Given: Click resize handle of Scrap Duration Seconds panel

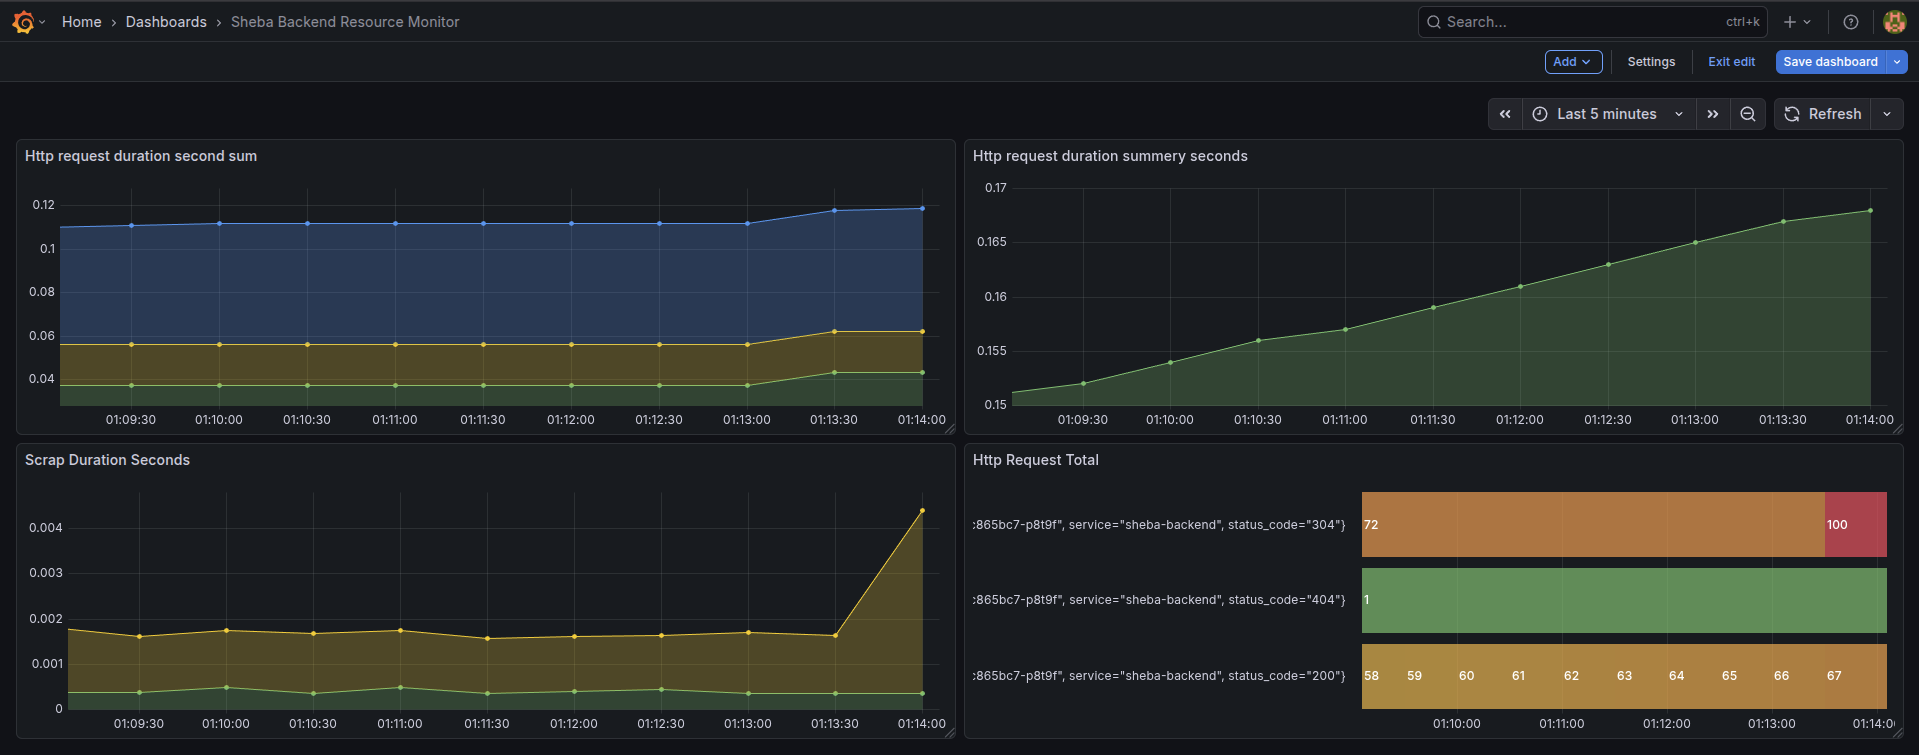Looking at the screenshot, I should (x=949, y=733).
